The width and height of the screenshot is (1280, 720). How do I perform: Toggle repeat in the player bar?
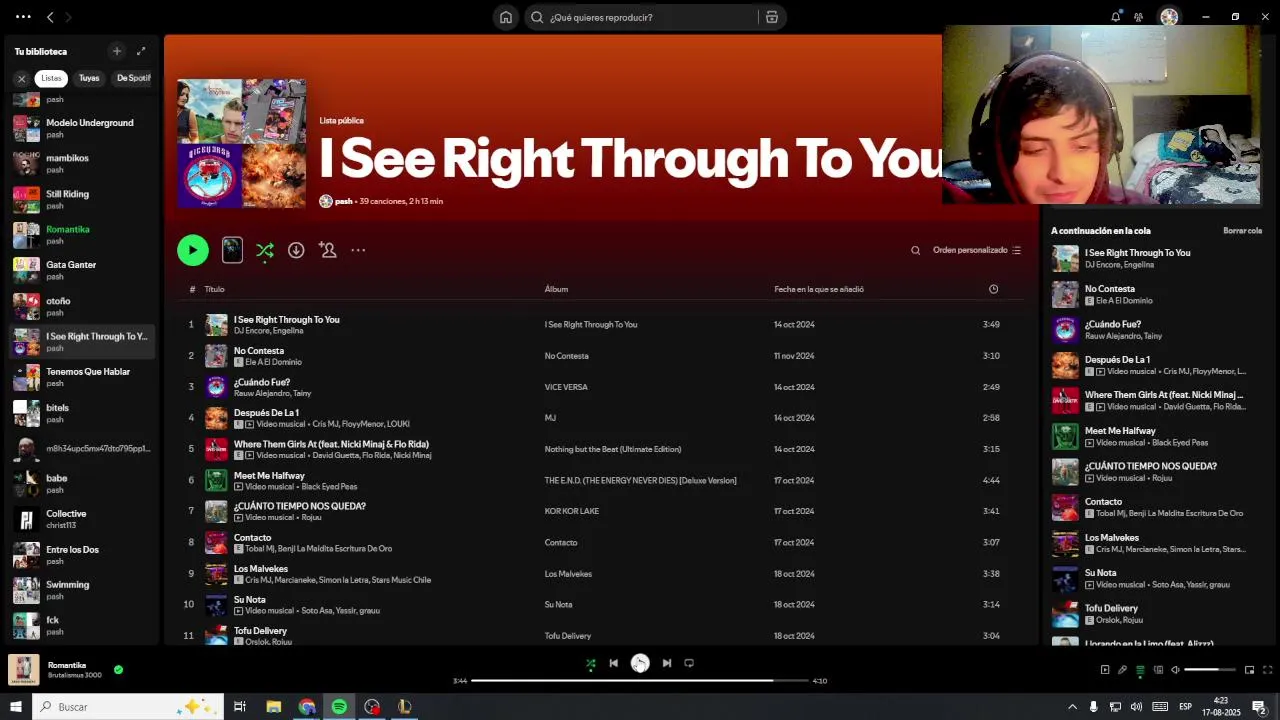point(689,663)
